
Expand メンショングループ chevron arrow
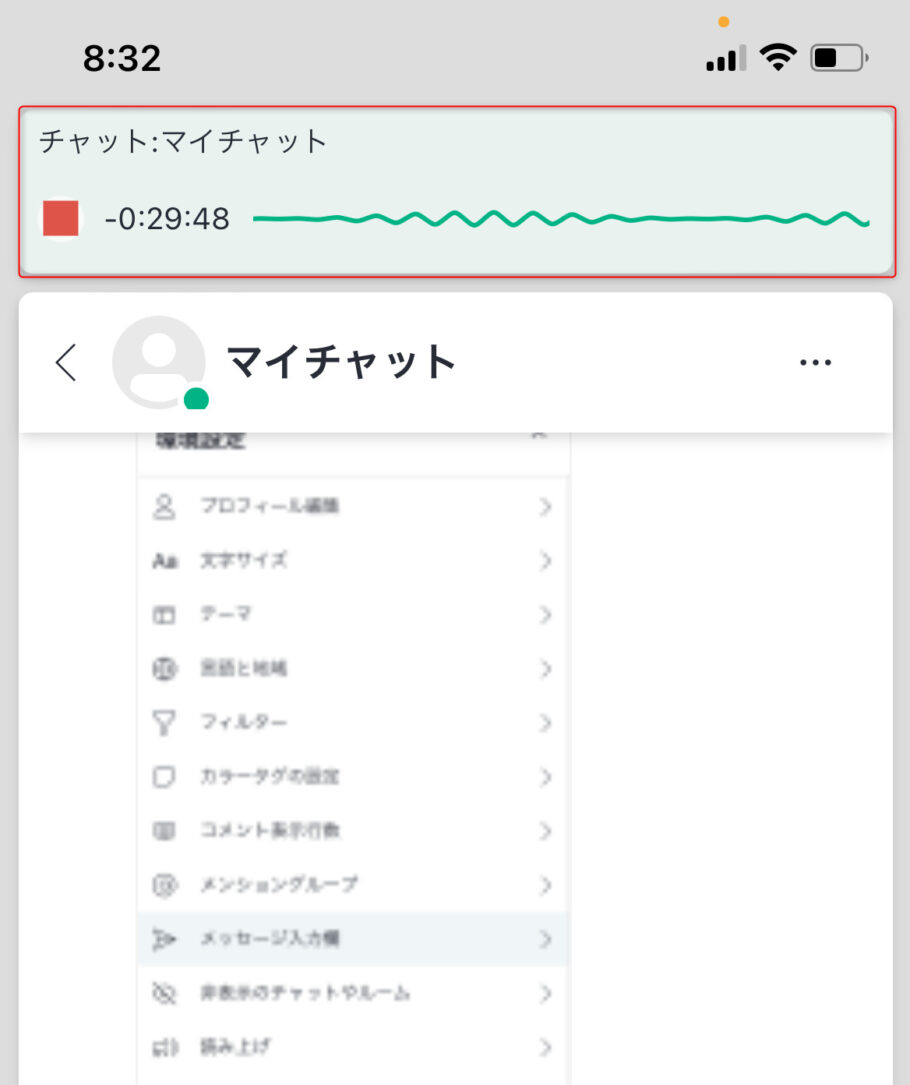pyautogui.click(x=545, y=885)
